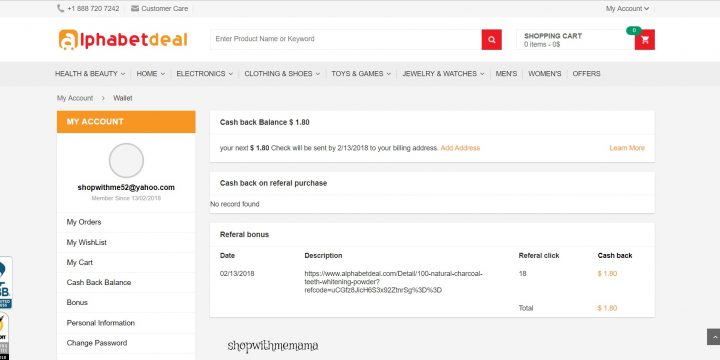Expand the My Account top dropdown
Screen dimensions: 720x360
627,8
